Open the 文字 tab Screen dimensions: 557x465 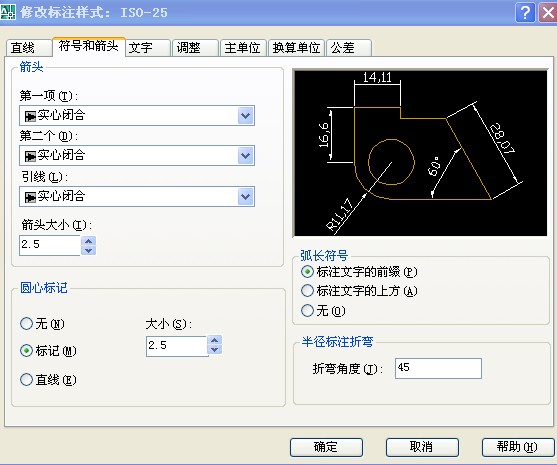point(148,48)
